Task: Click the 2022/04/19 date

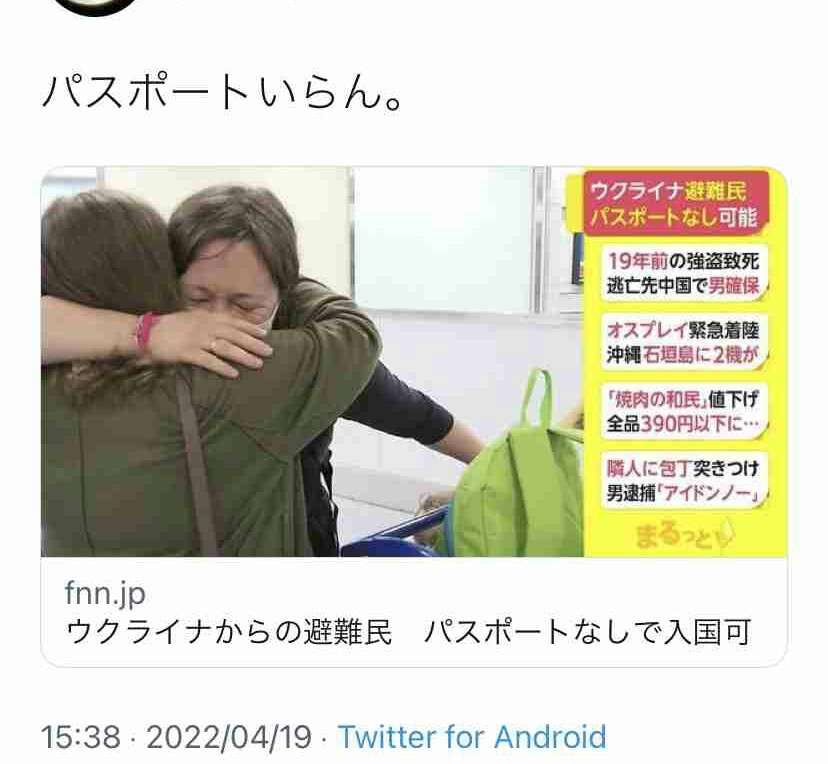Action: point(229,737)
